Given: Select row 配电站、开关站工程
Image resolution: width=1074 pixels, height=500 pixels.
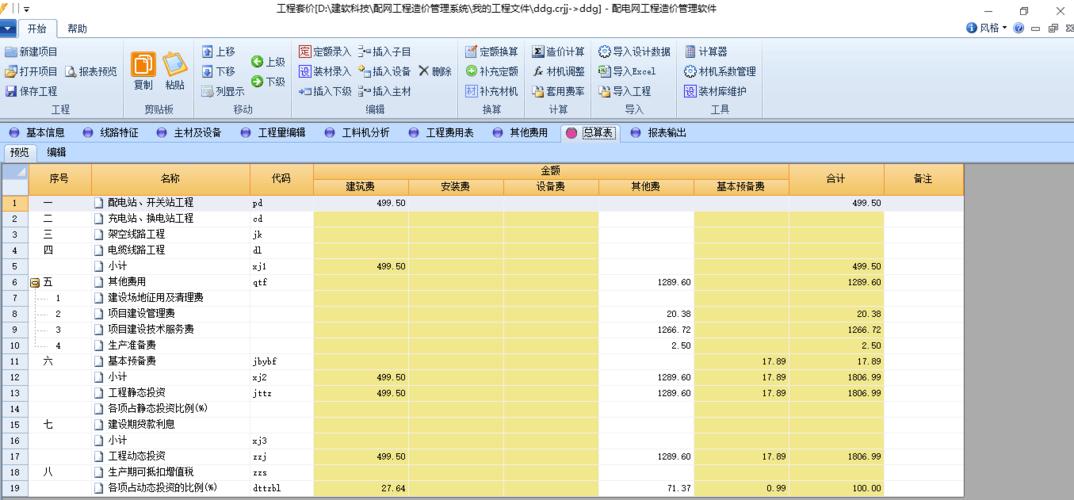Looking at the screenshot, I should pos(482,203).
